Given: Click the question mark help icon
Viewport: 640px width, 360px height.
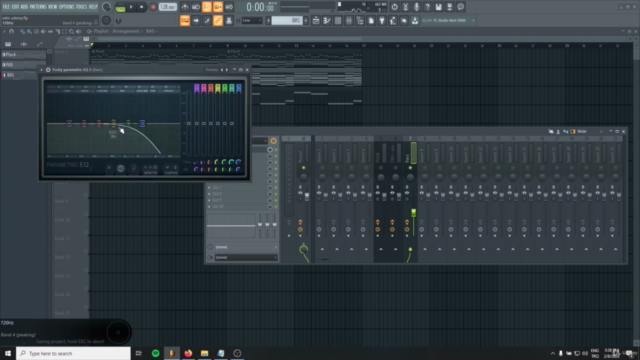Looking at the screenshot, I should point(427,7).
